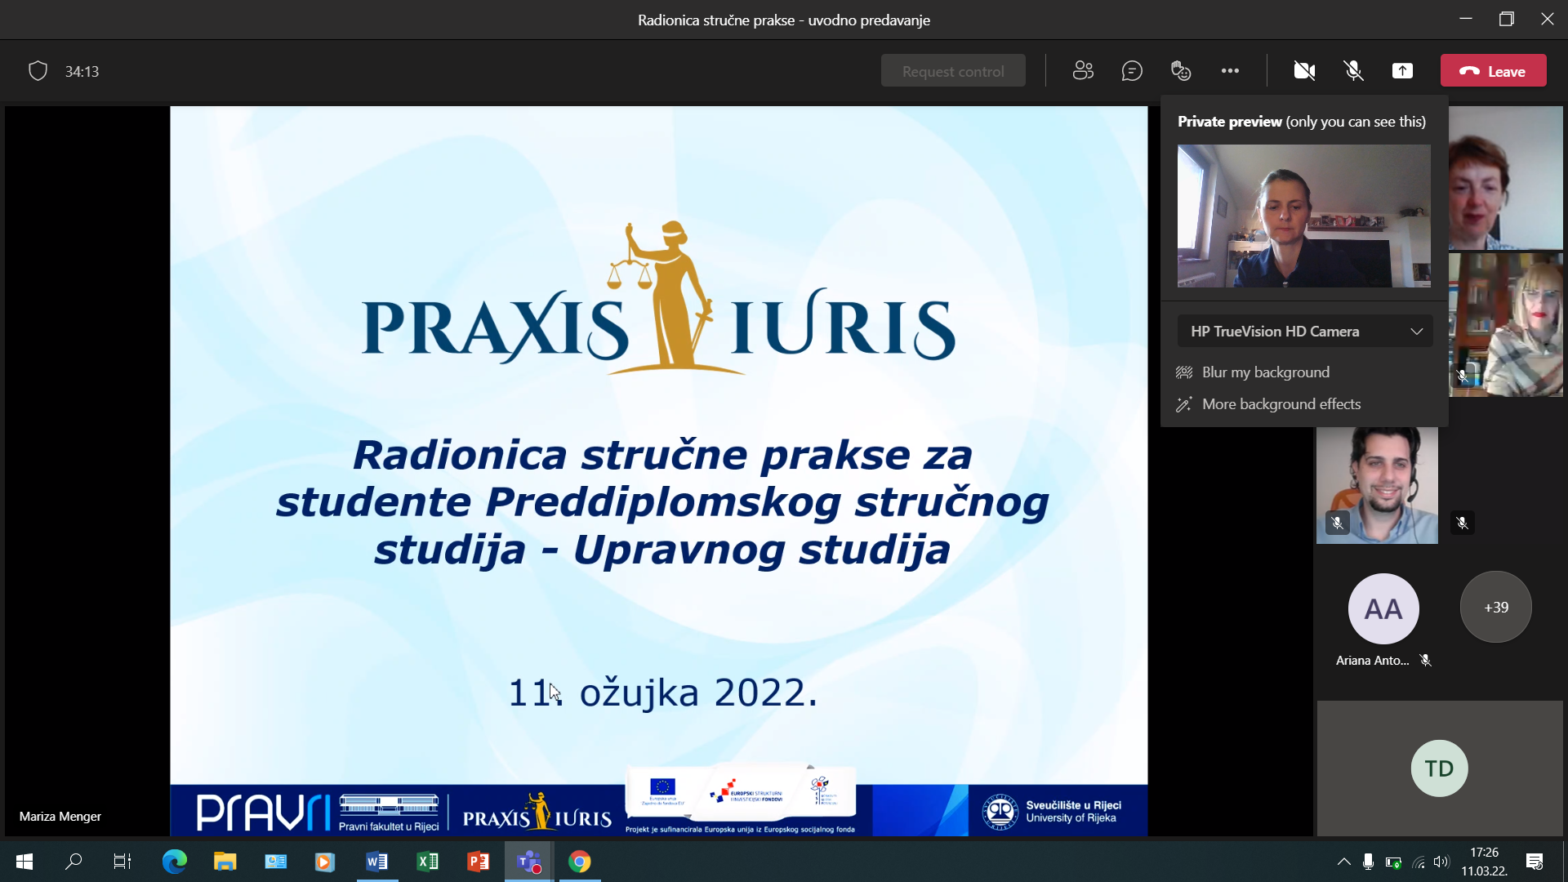Open More actions ellipsis menu
This screenshot has height=882, width=1568.
pyautogui.click(x=1230, y=71)
